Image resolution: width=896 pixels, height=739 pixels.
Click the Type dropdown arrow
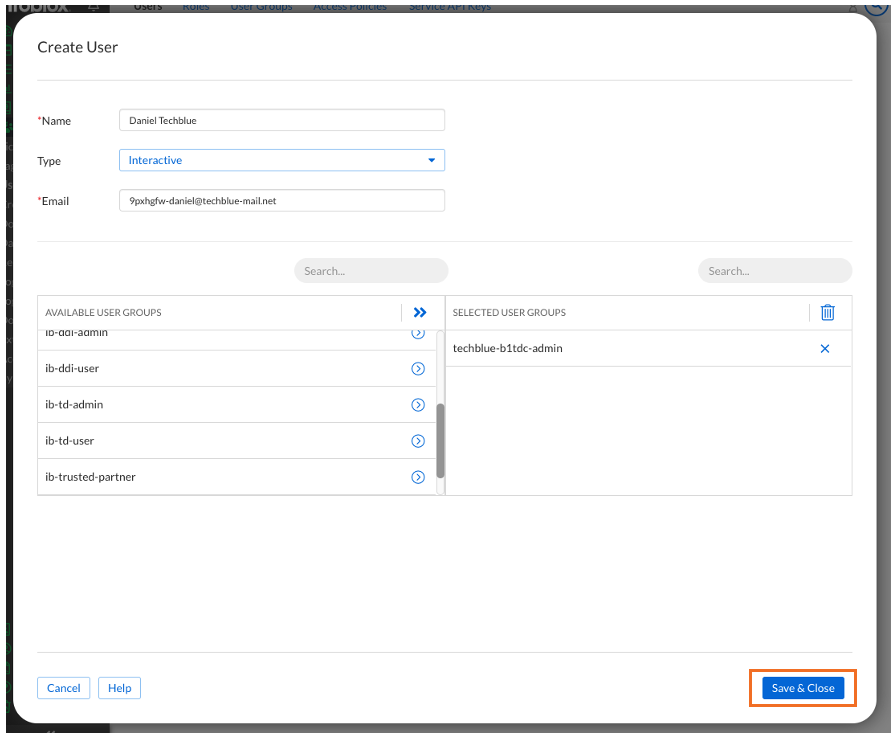432,160
